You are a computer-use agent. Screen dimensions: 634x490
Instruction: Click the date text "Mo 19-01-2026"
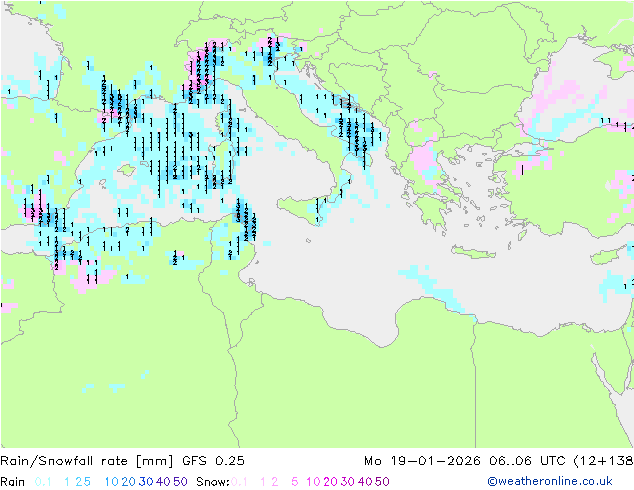click(422, 461)
